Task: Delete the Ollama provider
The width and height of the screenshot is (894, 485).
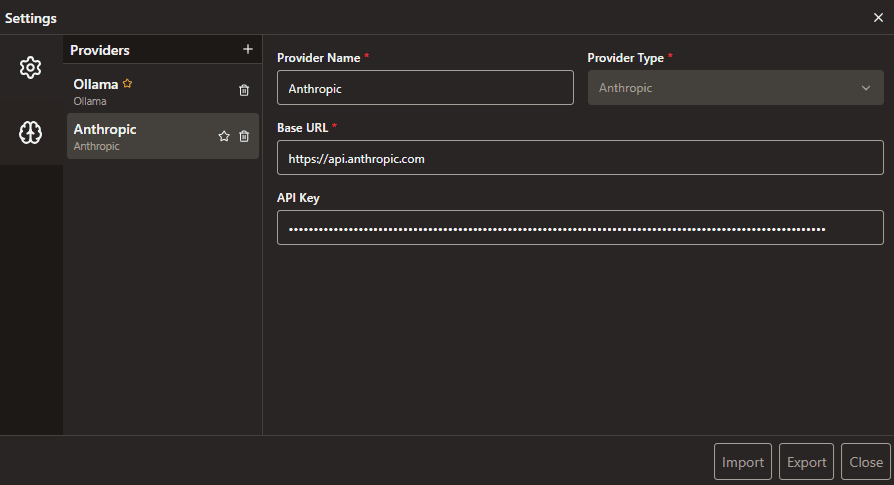Action: point(244,90)
